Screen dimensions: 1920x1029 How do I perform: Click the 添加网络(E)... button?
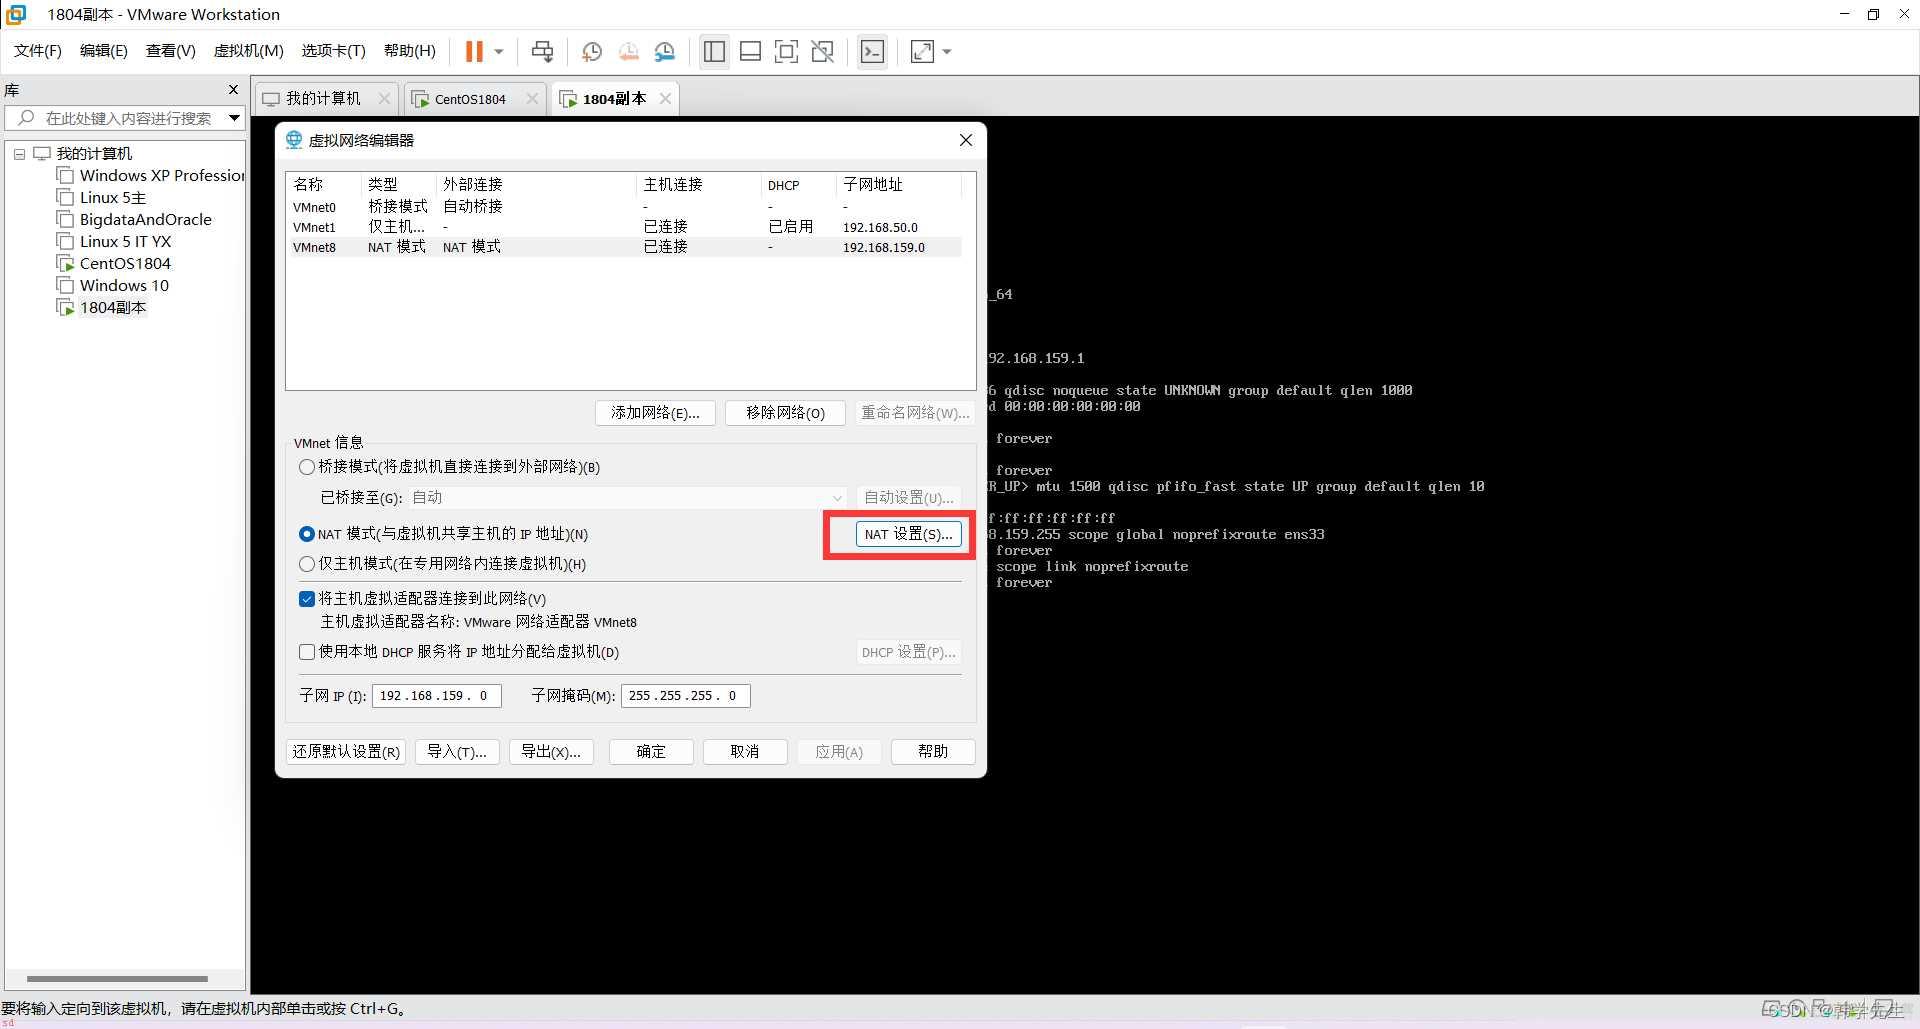pyautogui.click(x=655, y=413)
